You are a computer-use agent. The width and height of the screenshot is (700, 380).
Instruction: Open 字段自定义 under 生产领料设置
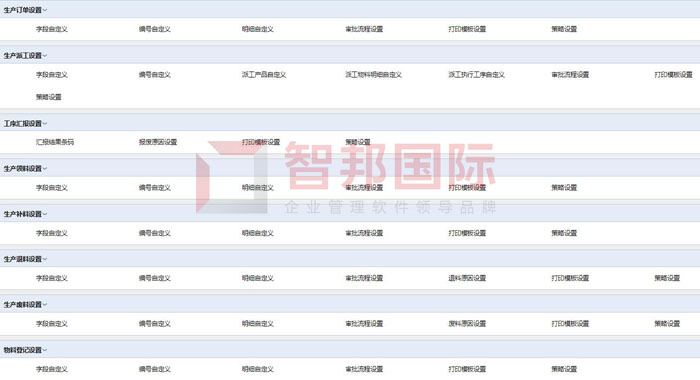point(52,188)
